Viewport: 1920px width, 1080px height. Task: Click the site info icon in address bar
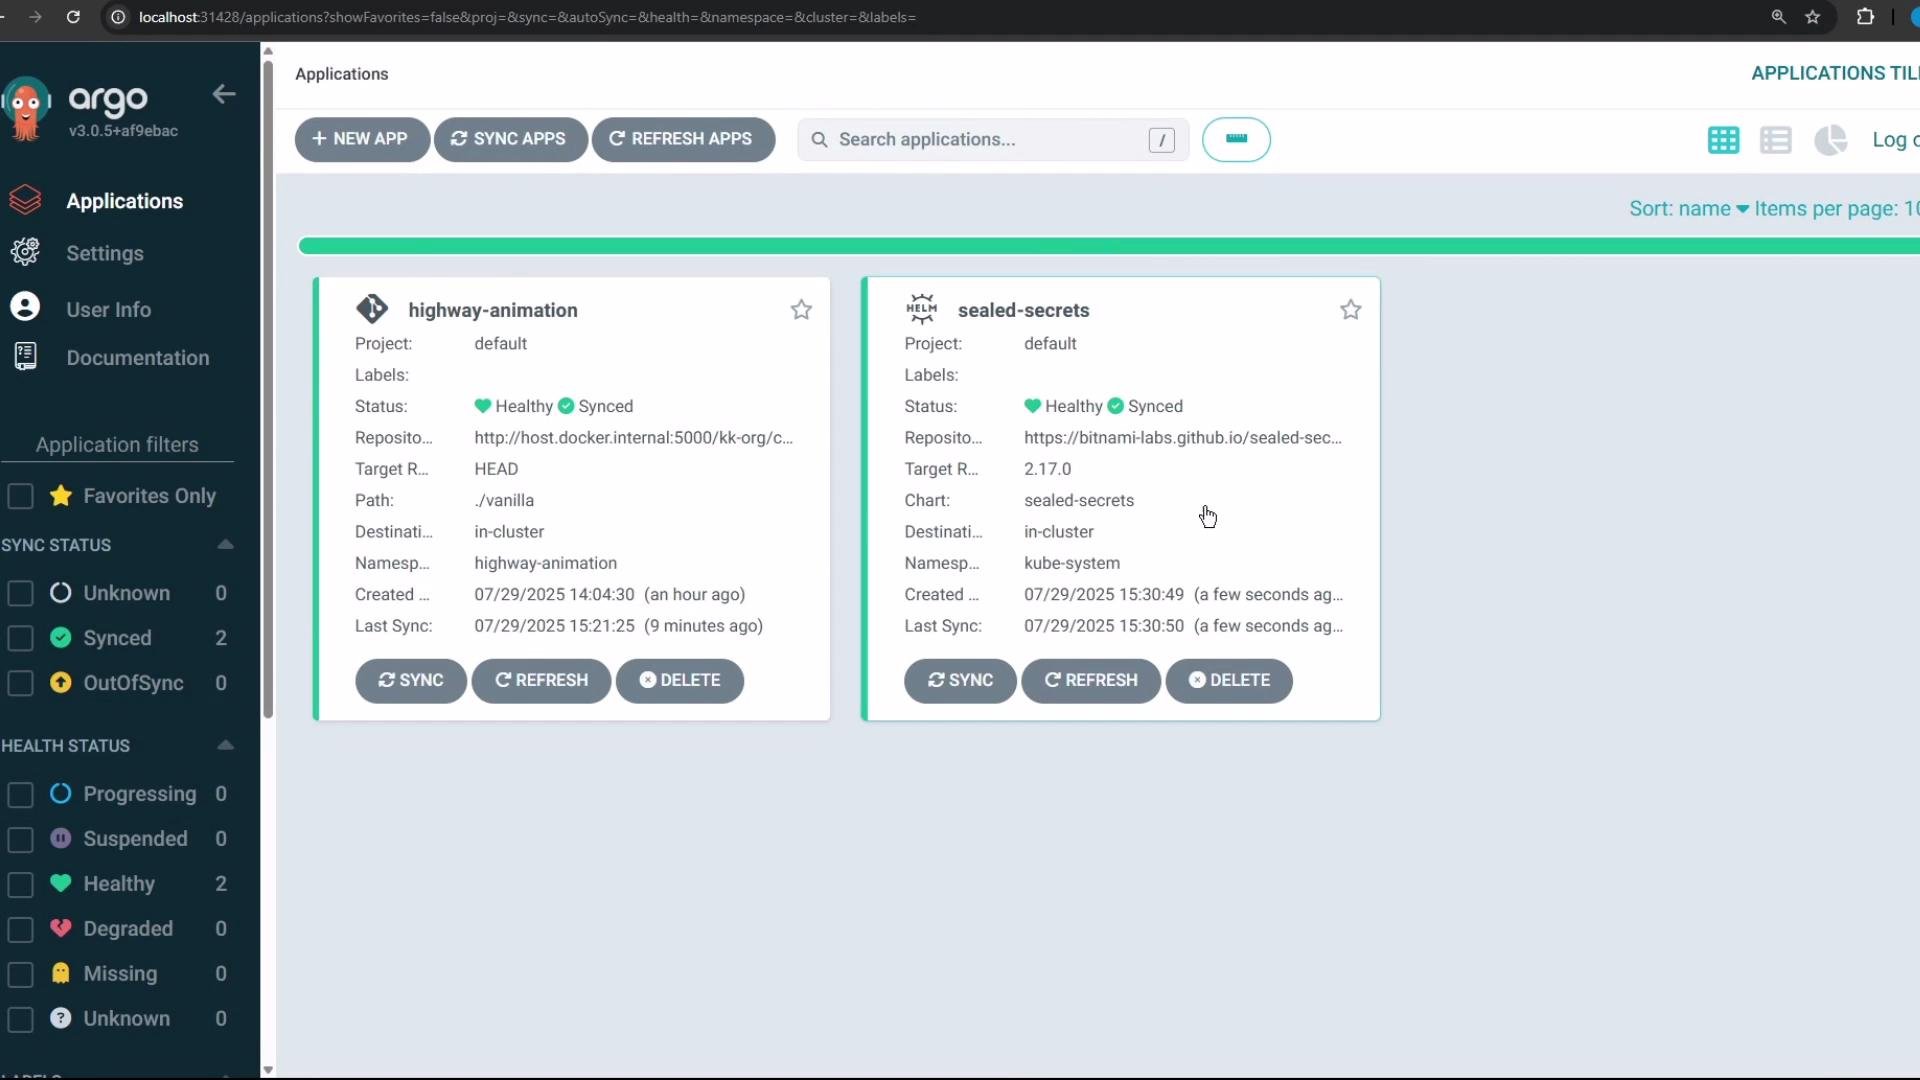point(118,17)
